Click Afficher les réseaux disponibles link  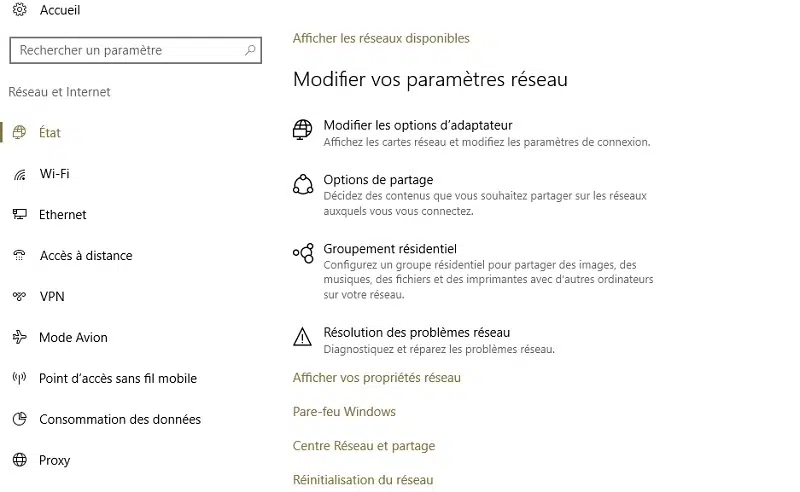[x=381, y=38]
